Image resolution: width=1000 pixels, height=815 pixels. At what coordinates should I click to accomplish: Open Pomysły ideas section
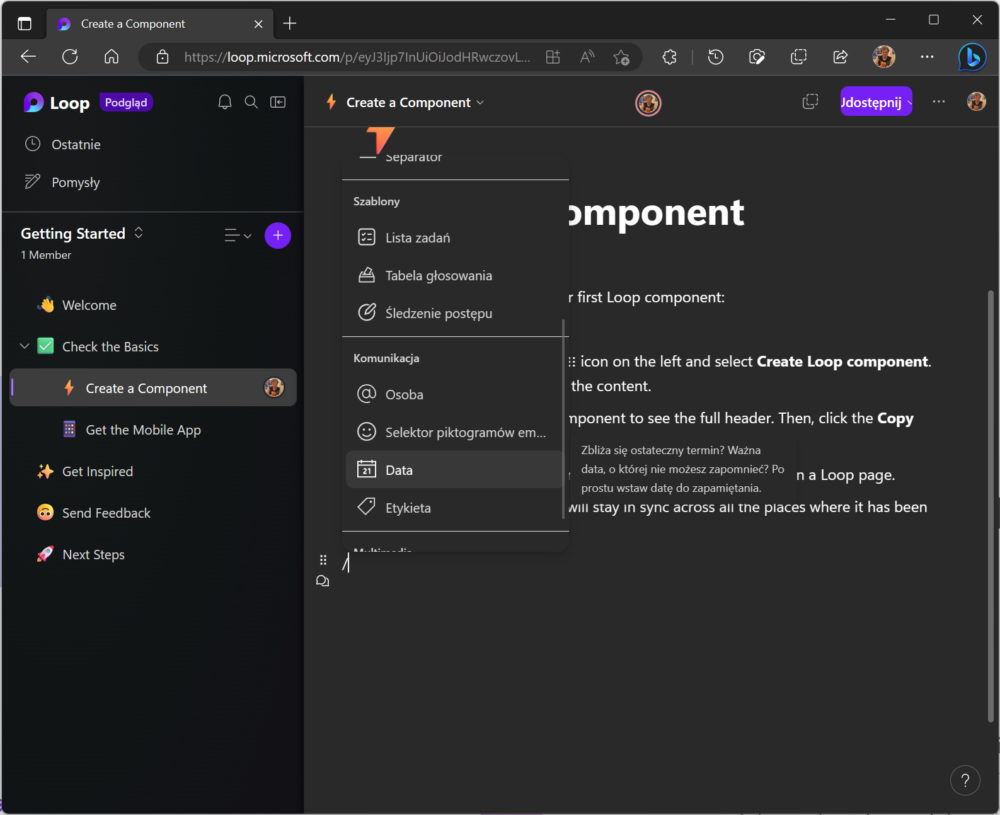pyautogui.click(x=62, y=182)
